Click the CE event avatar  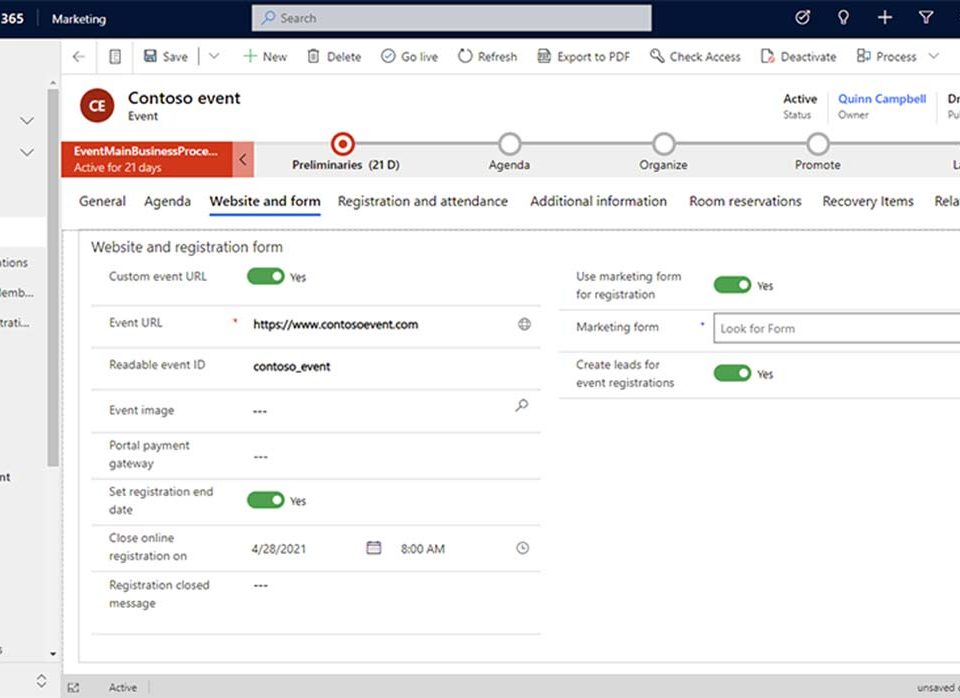click(97, 105)
